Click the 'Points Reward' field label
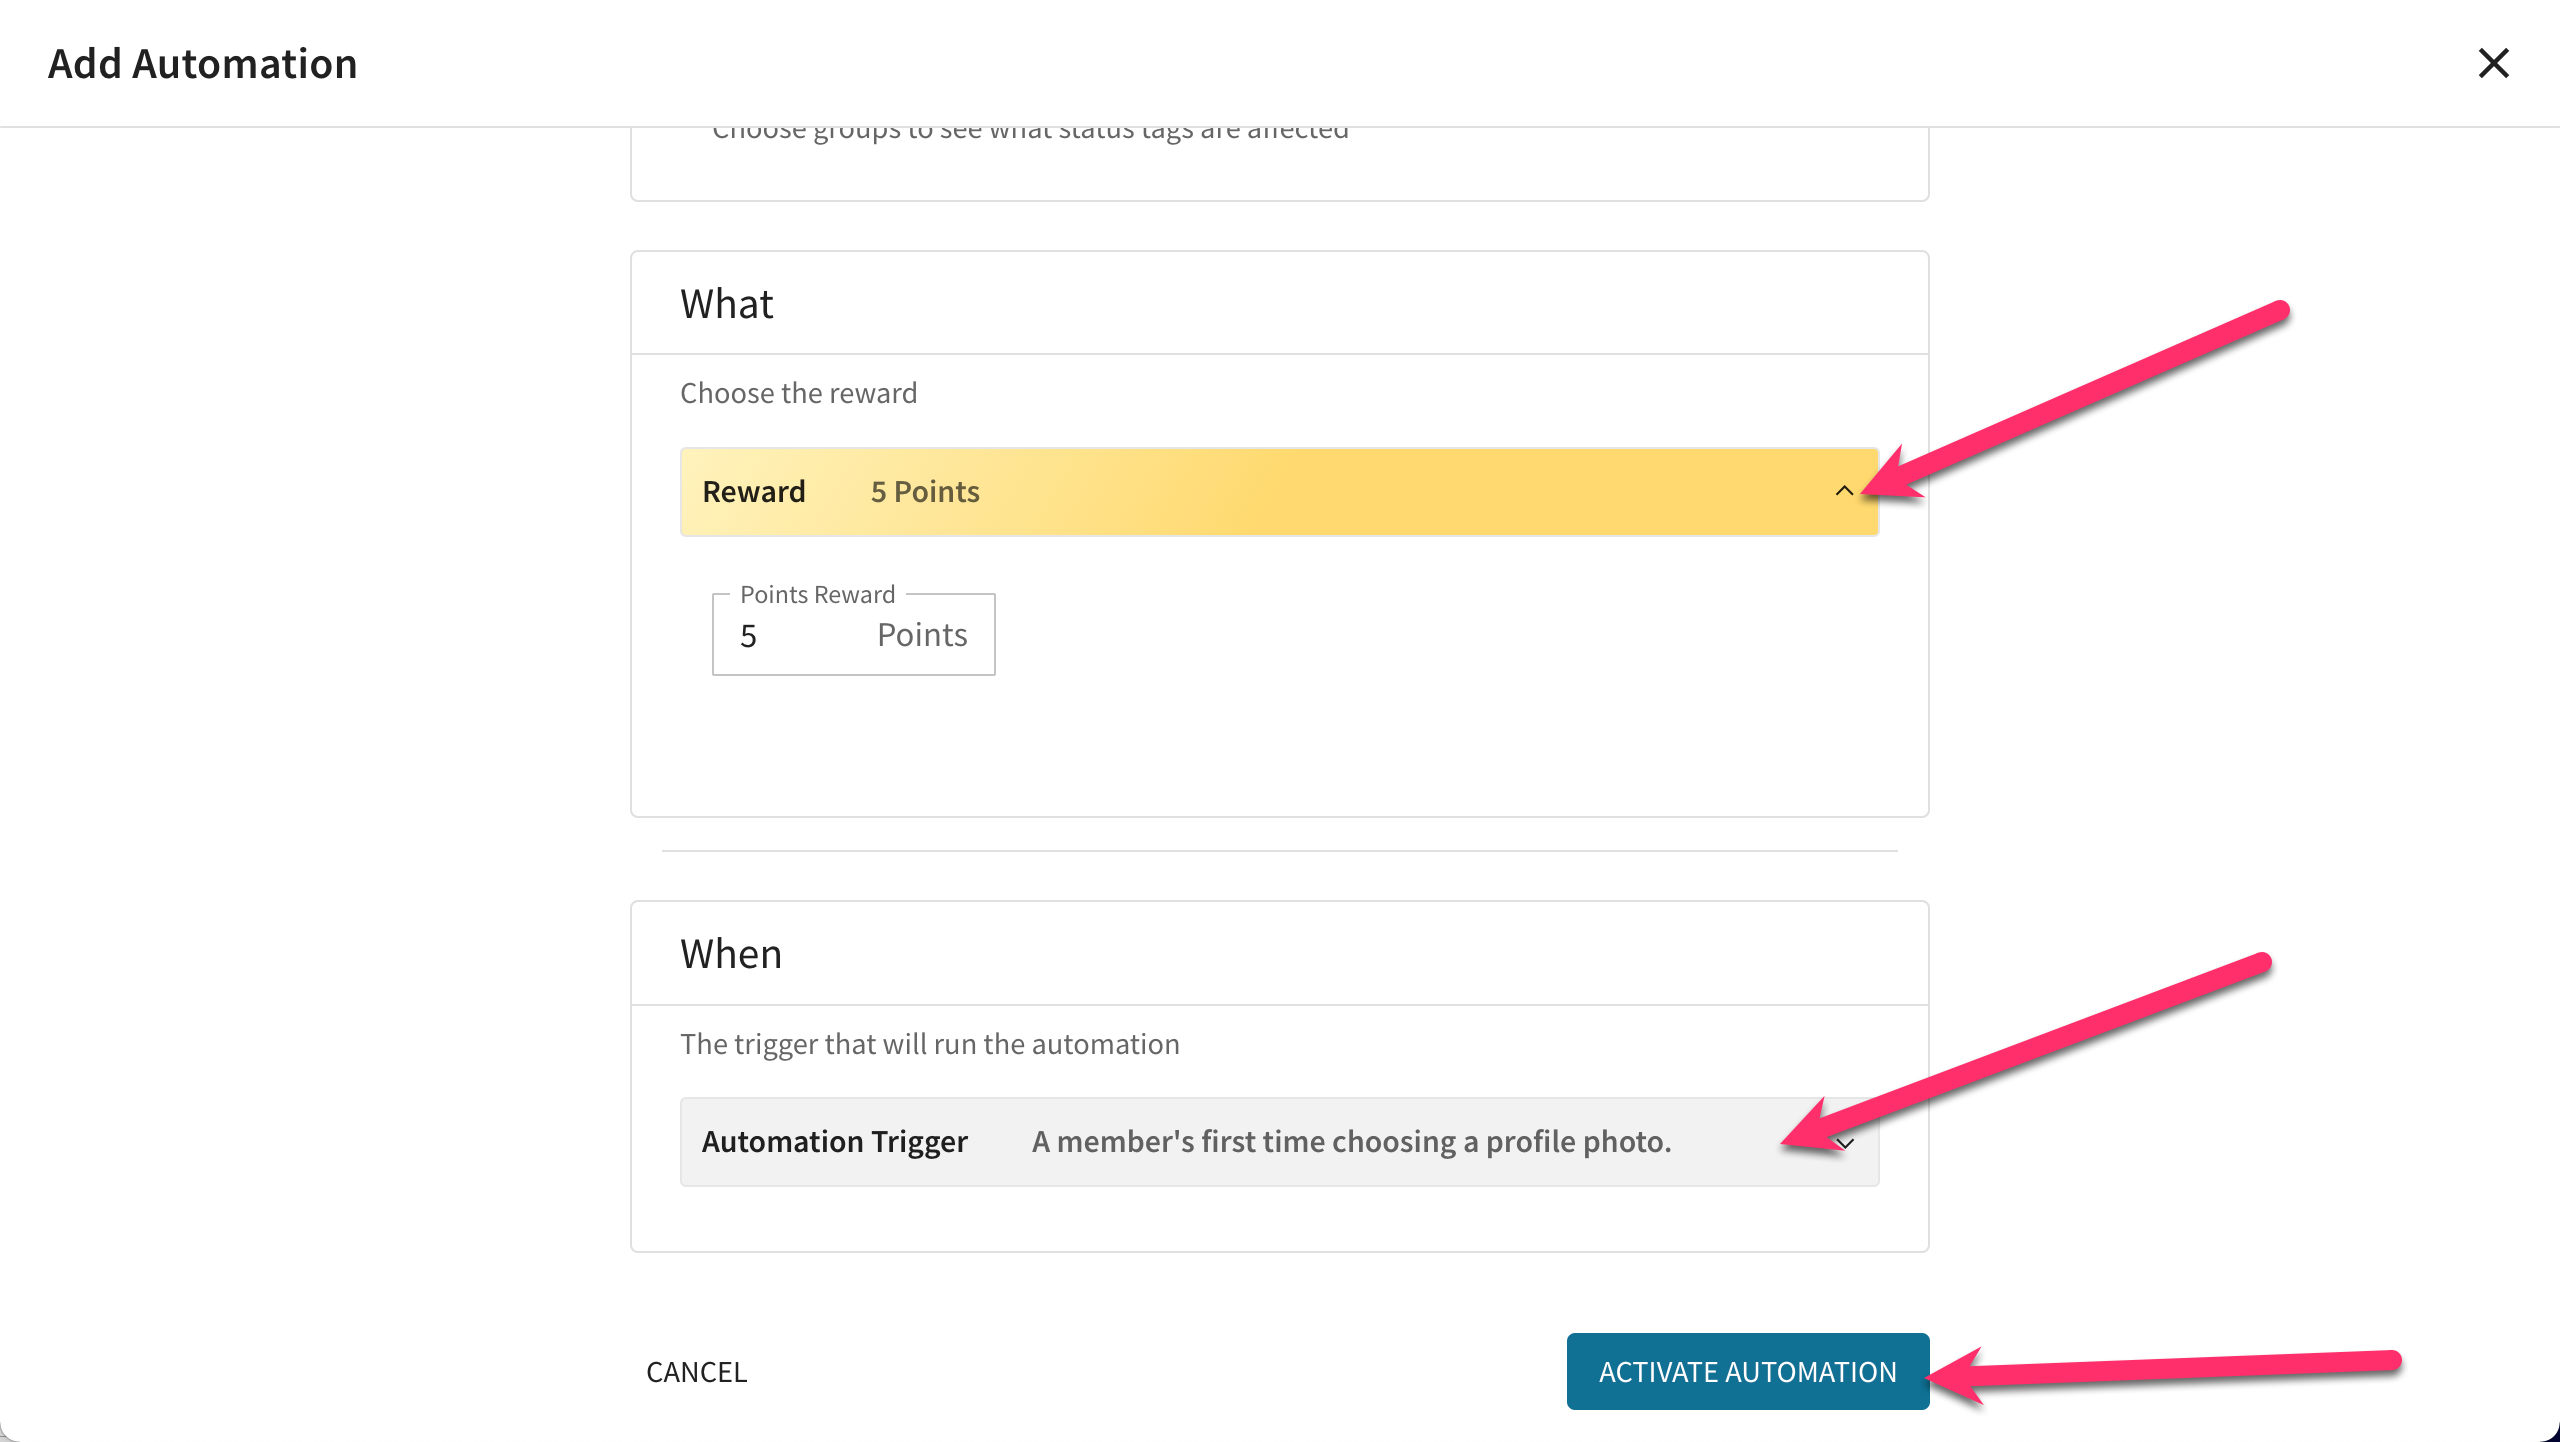The width and height of the screenshot is (2560, 1442). (817, 594)
